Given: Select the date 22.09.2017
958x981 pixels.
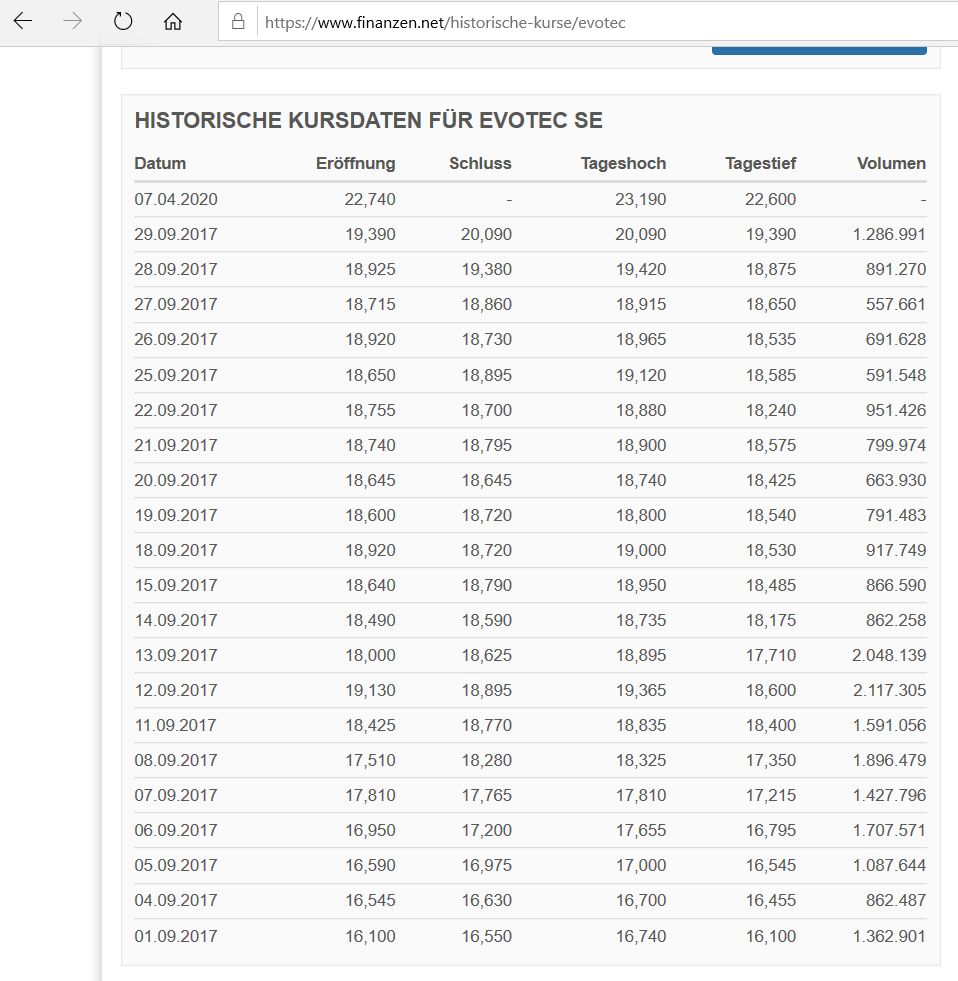Looking at the screenshot, I should [x=176, y=410].
